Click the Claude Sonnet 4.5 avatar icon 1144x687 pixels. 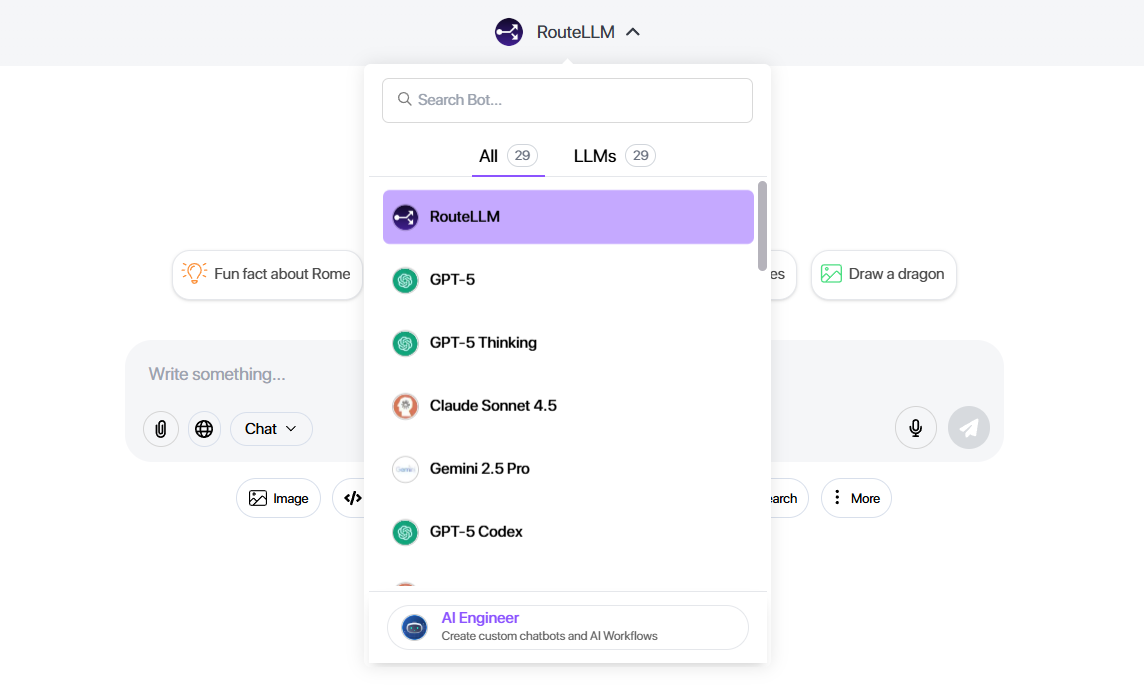(x=405, y=406)
